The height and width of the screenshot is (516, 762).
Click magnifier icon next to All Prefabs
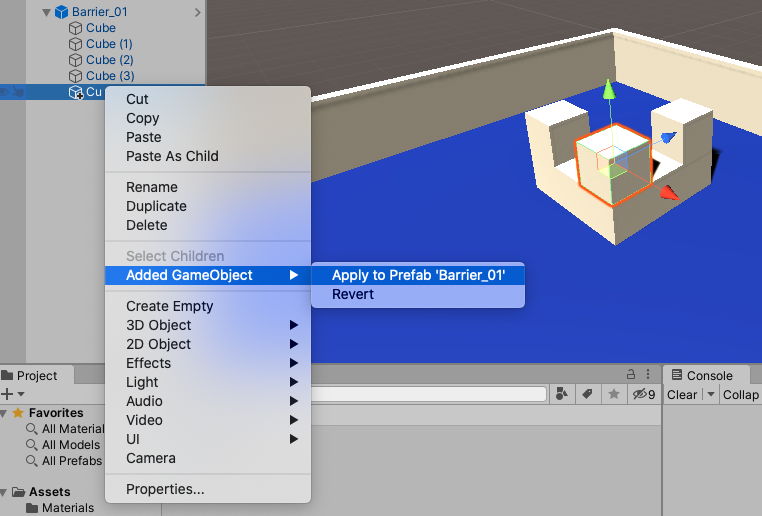tap(32, 461)
